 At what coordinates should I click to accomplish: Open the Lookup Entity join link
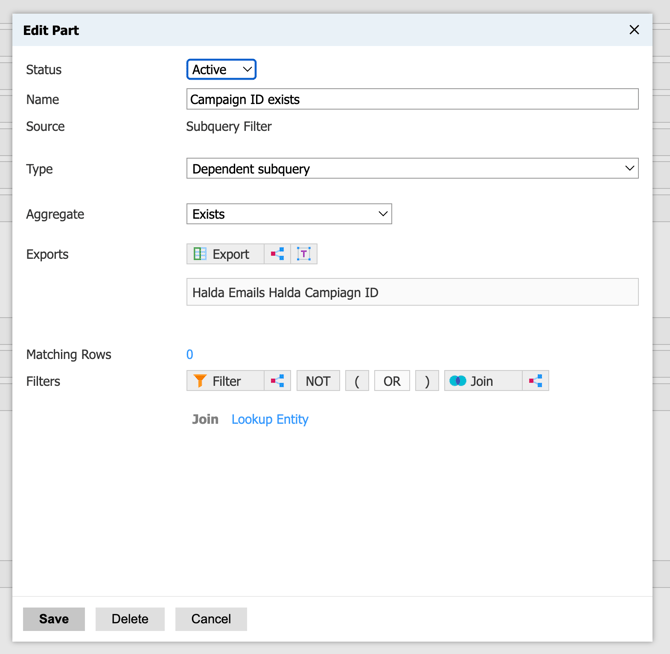coord(270,419)
